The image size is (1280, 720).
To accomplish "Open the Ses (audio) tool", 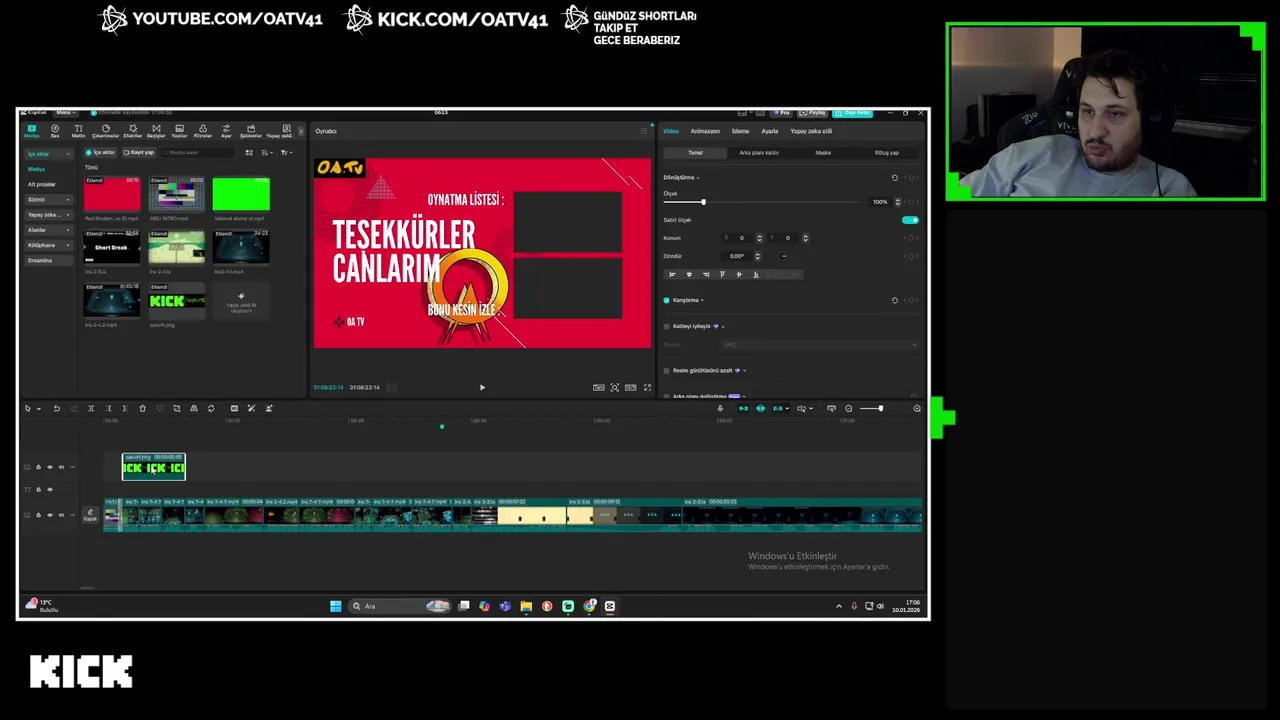I will [x=55, y=131].
